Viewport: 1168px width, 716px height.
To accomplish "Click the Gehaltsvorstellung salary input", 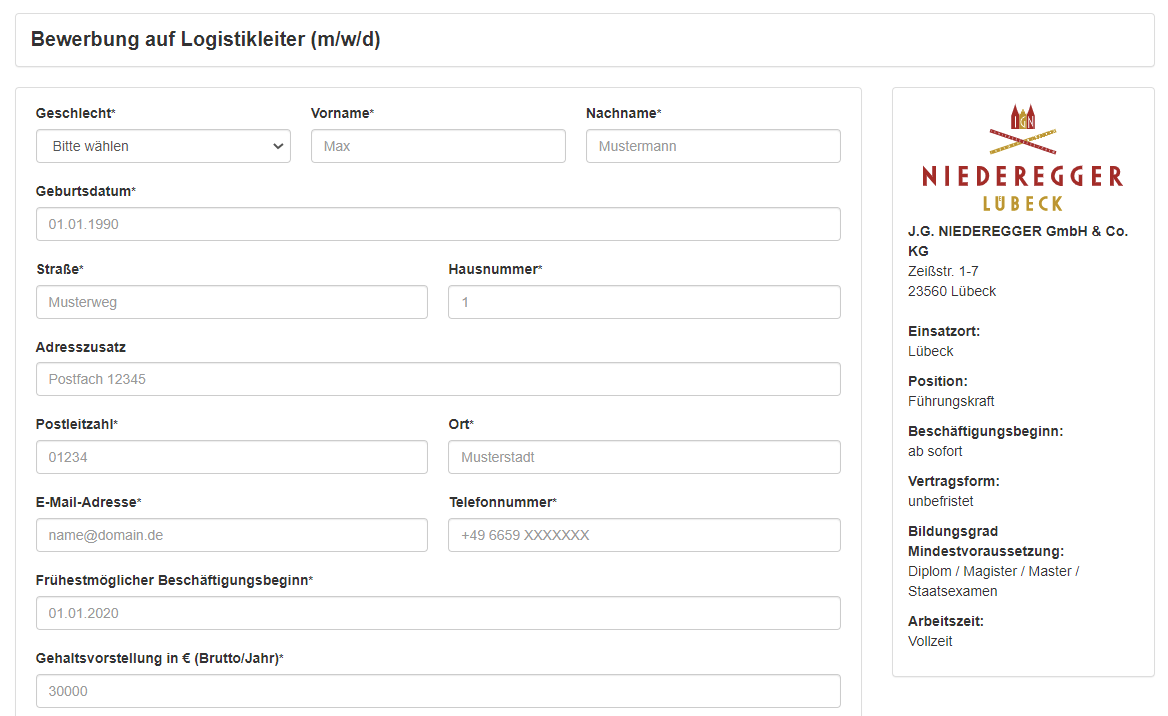I will pos(438,691).
